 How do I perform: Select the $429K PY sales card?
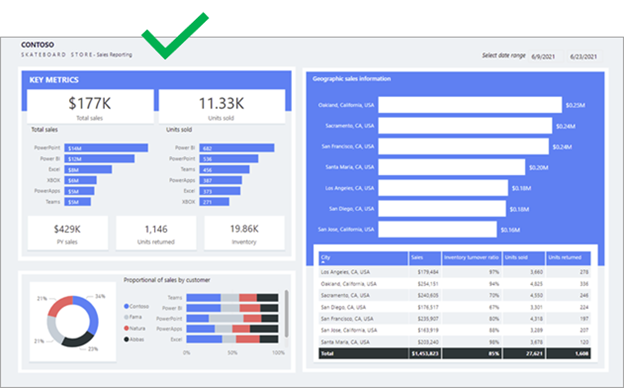[x=68, y=233]
